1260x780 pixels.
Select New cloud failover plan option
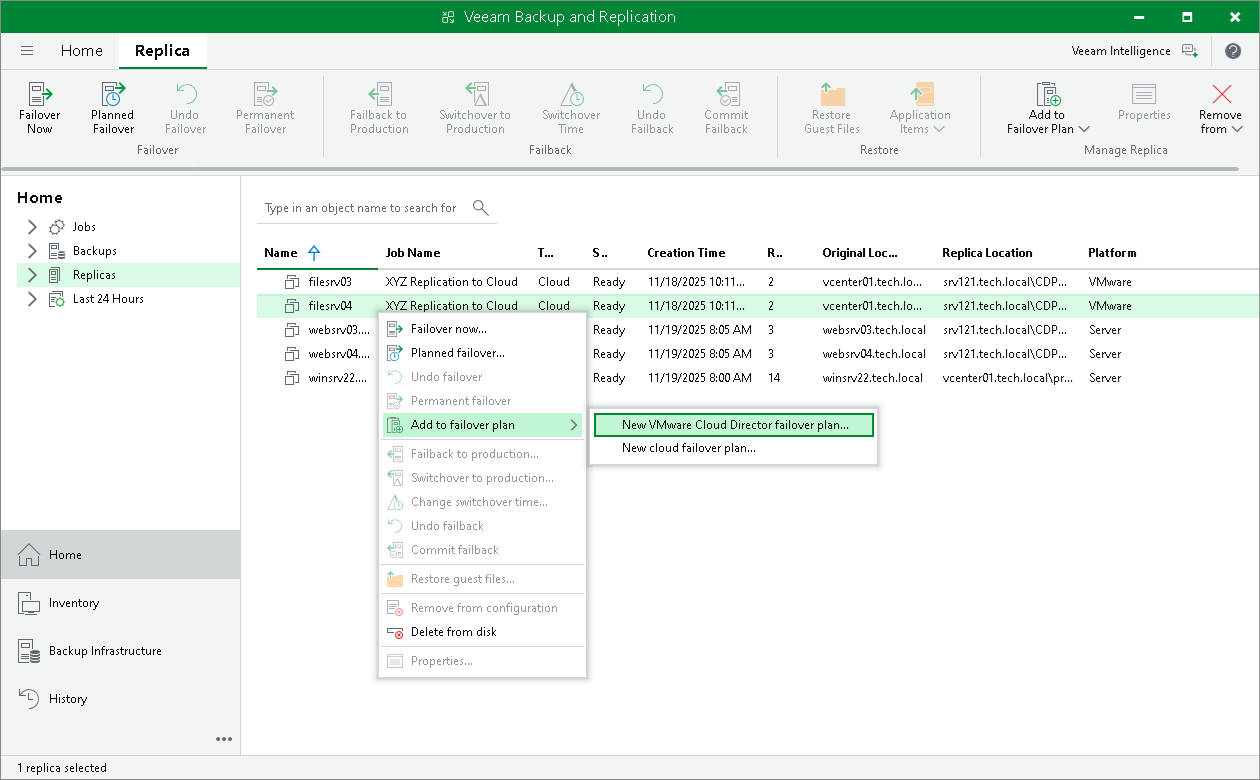tap(688, 448)
